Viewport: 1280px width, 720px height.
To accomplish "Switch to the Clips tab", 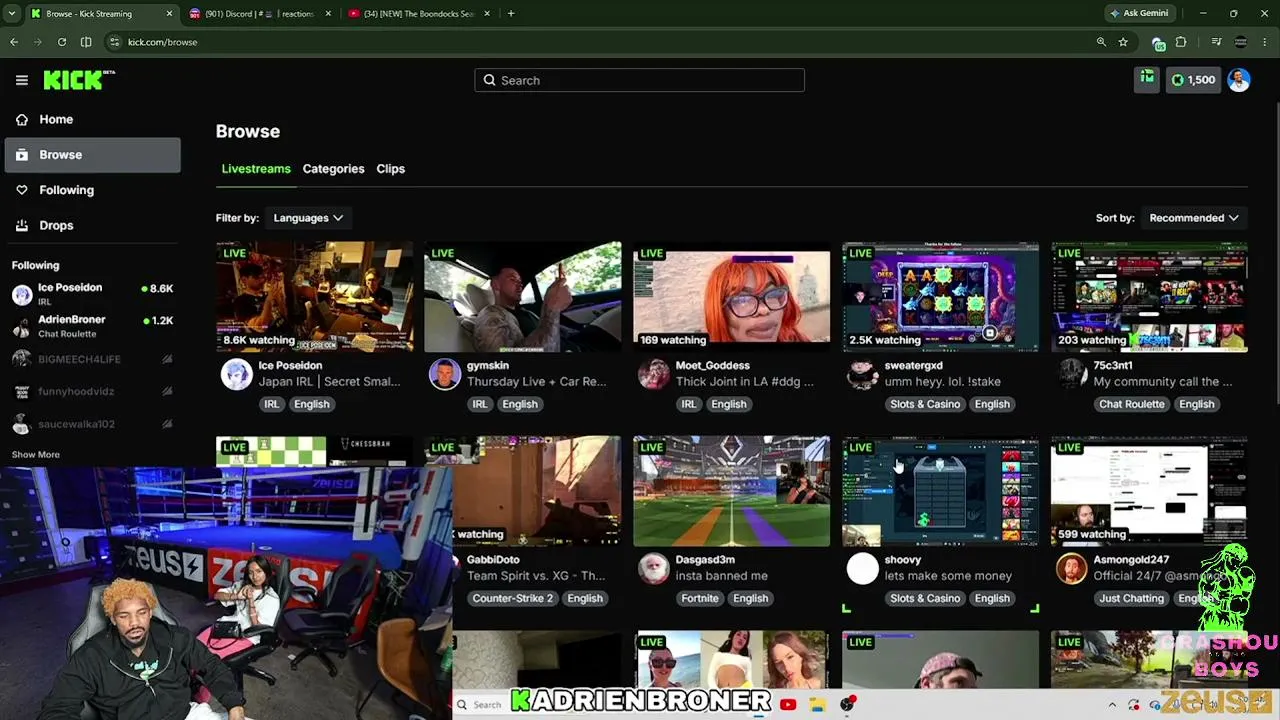I will 390,169.
